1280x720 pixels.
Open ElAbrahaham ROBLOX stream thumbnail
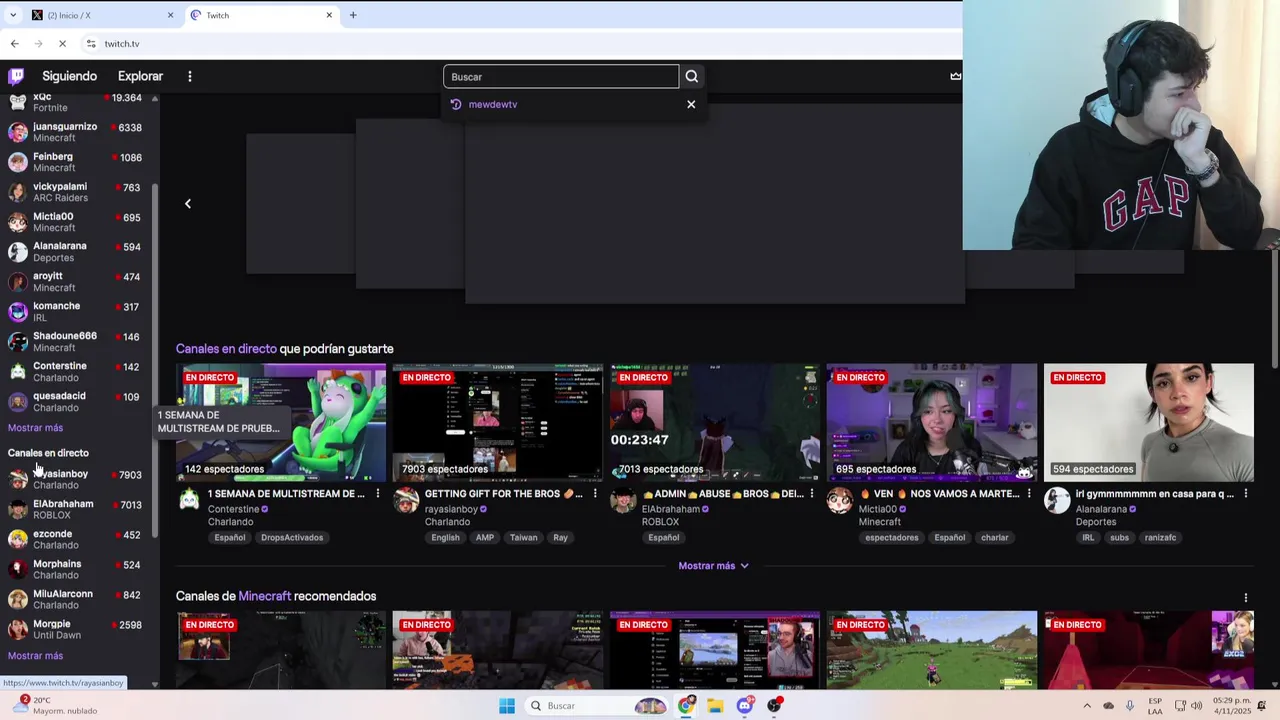[715, 423]
